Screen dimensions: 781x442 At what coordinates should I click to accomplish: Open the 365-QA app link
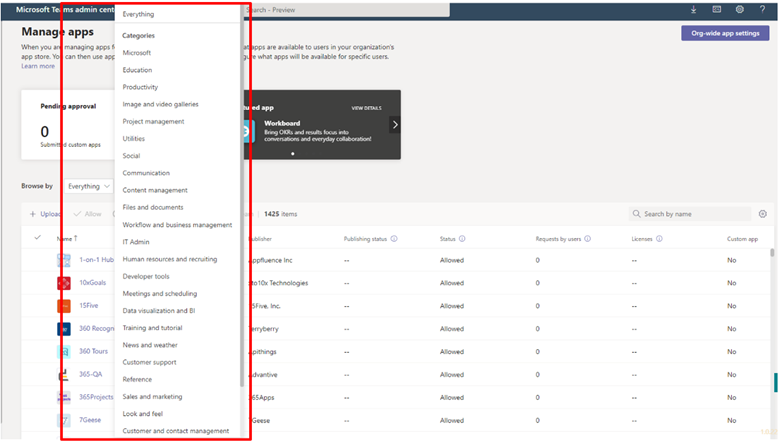(x=91, y=375)
